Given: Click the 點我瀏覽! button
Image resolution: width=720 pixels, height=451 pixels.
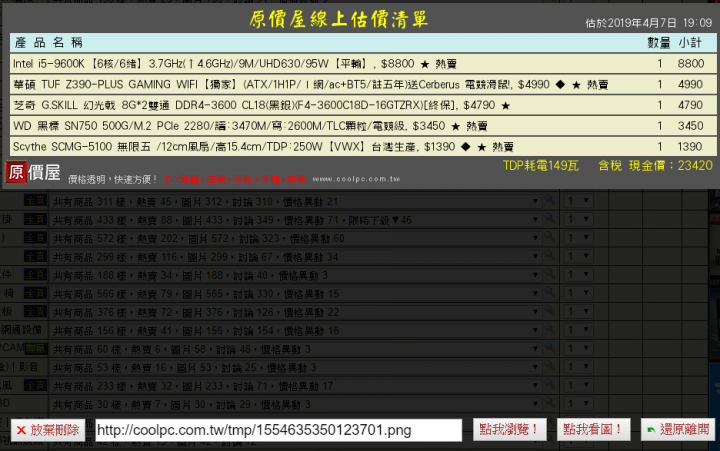Looking at the screenshot, I should (510, 429).
